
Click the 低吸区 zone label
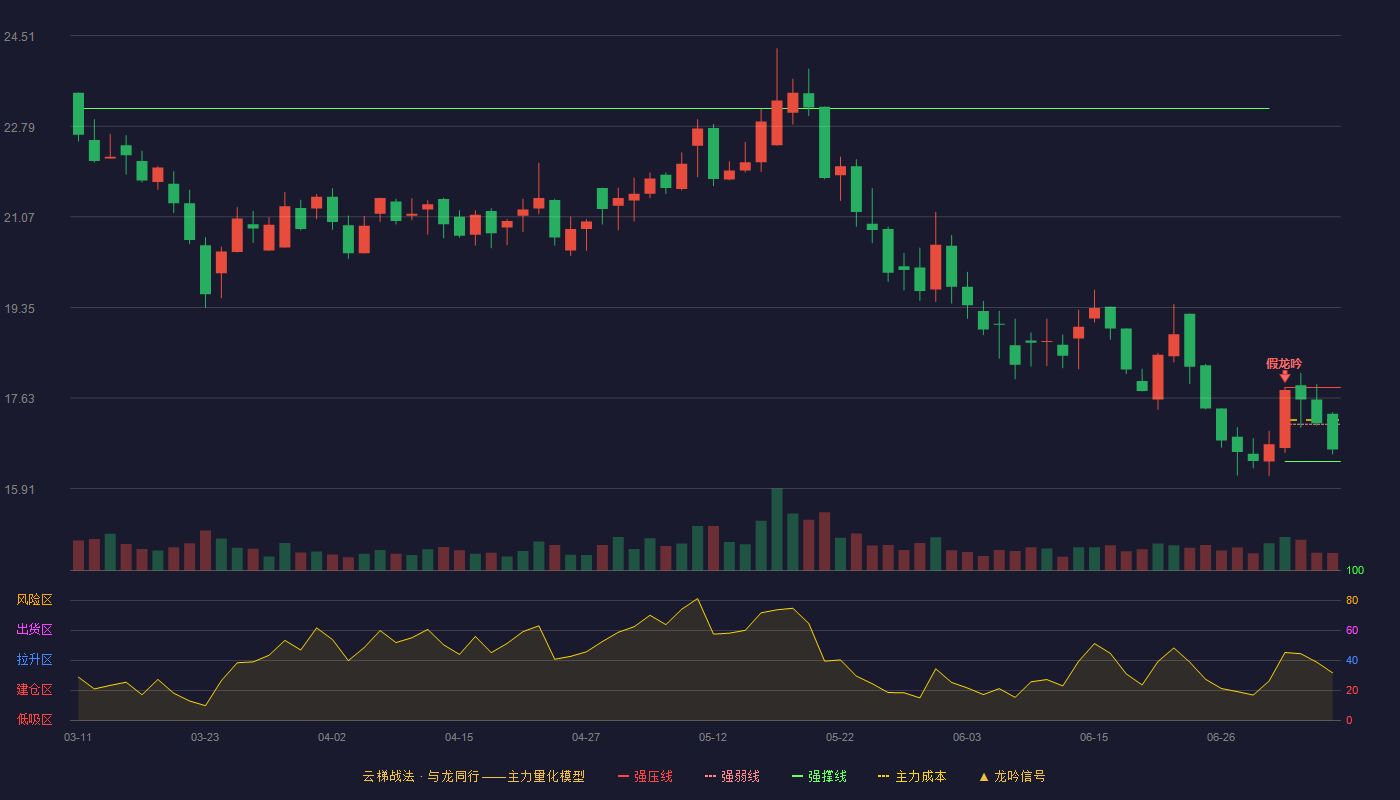34,719
